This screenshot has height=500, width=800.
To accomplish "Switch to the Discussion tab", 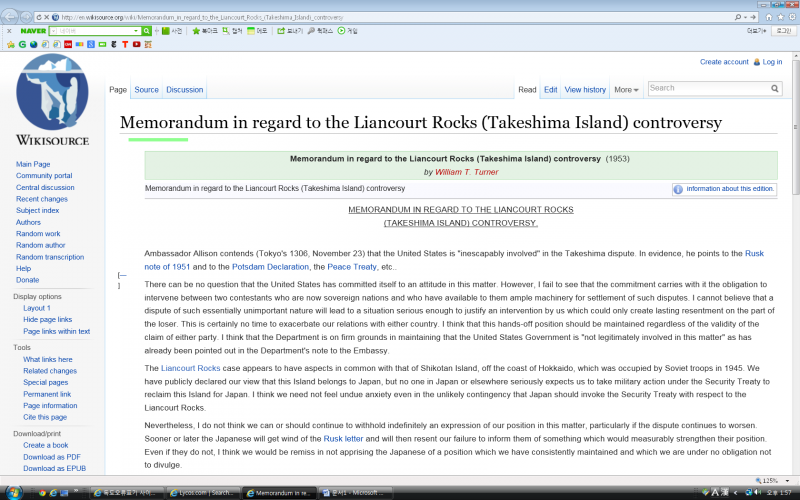I will click(184, 90).
